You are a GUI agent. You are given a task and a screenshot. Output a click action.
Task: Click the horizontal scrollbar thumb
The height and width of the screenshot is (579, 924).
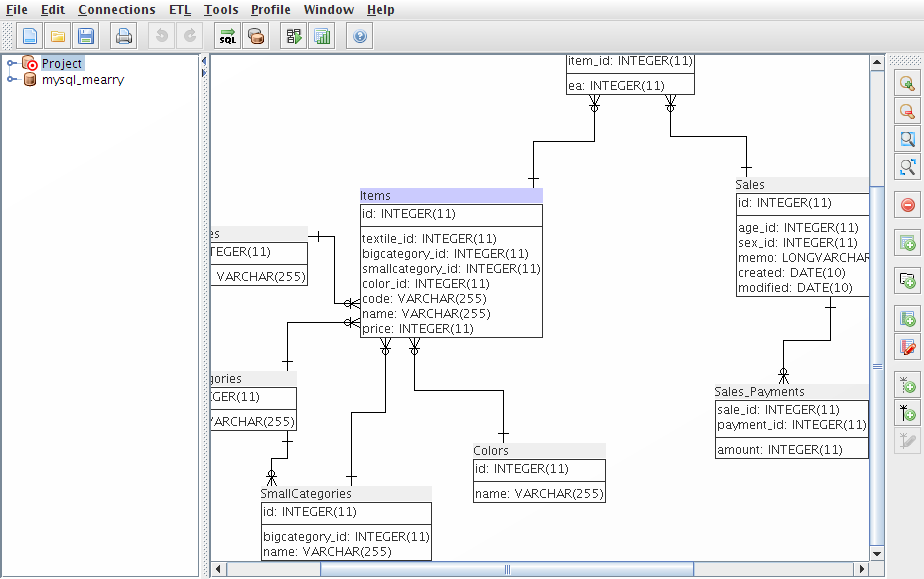[506, 569]
